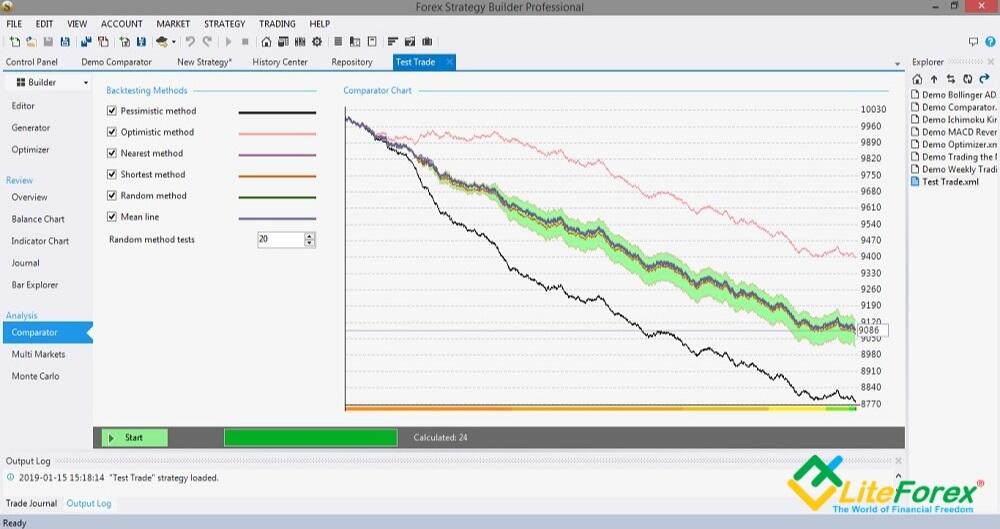
Task: Click the Redo arrow in toolbar
Action: [207, 41]
